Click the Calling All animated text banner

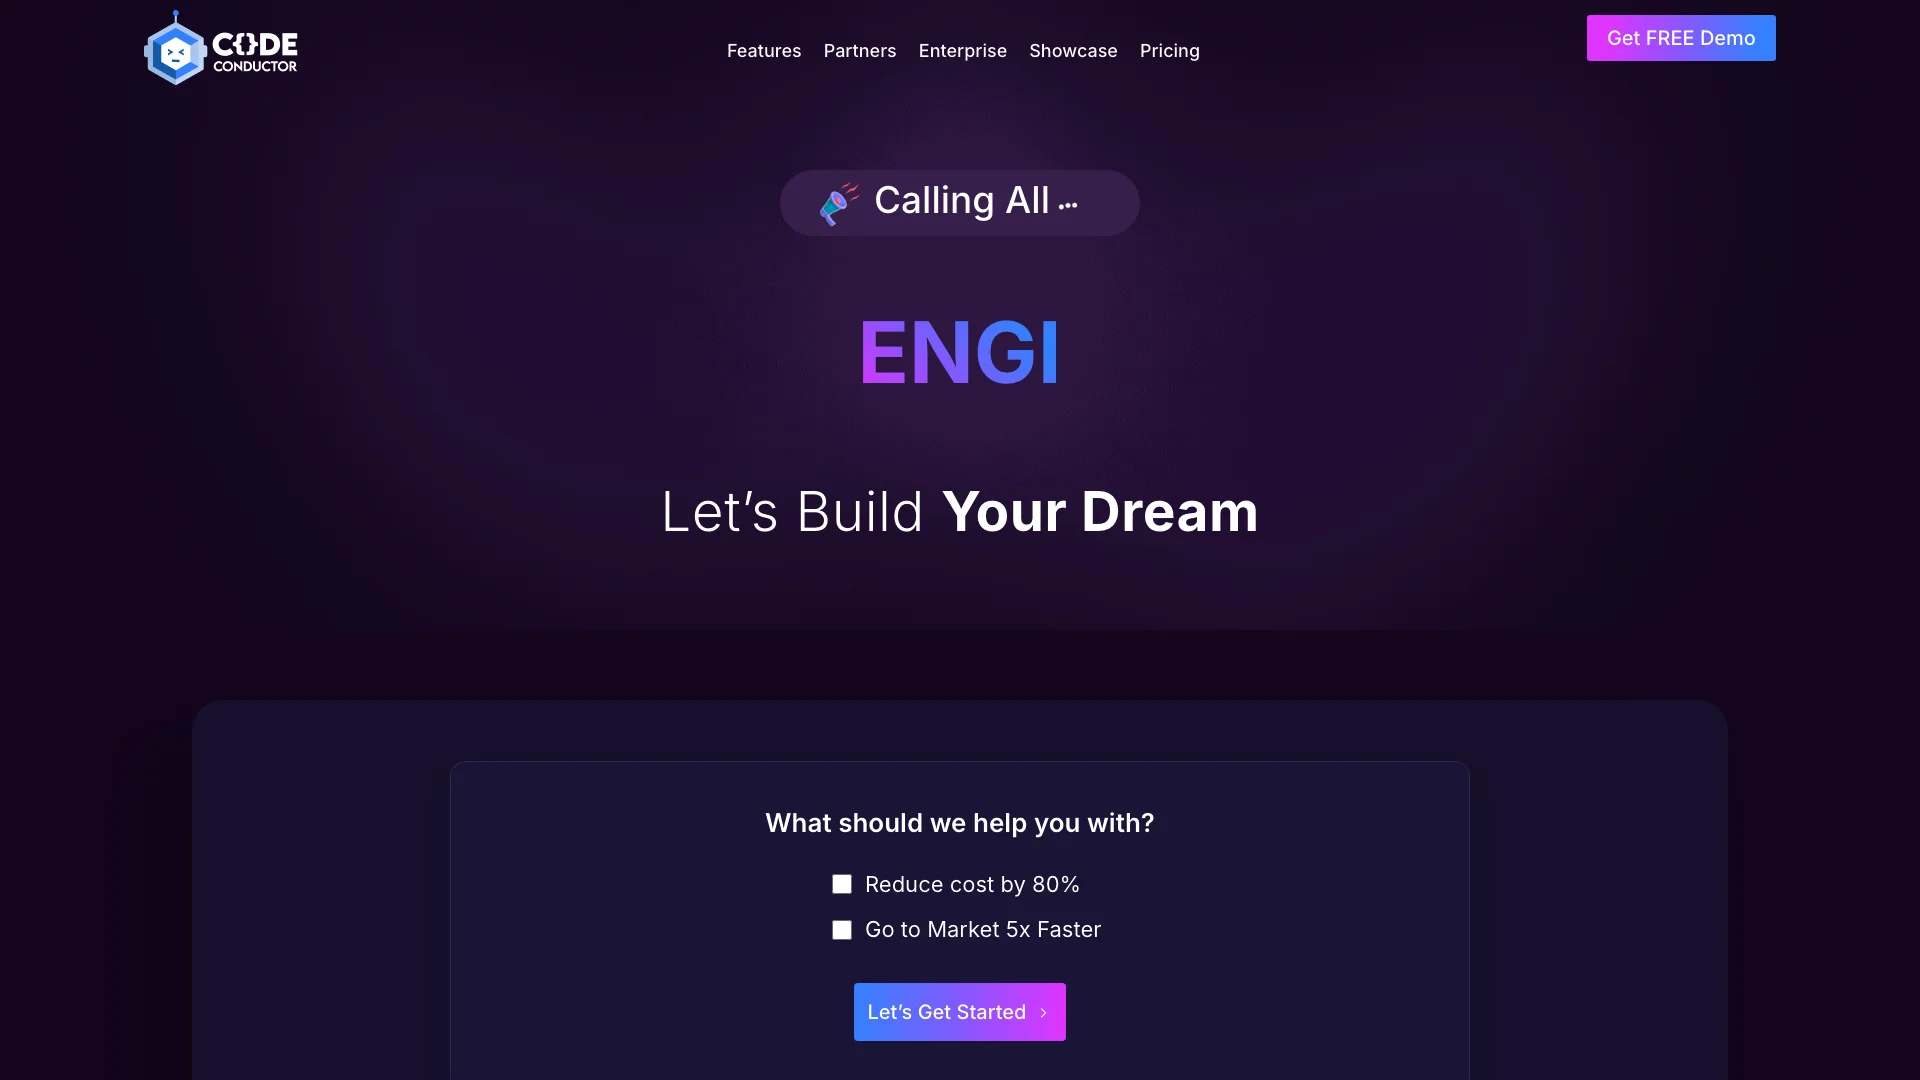tap(959, 202)
